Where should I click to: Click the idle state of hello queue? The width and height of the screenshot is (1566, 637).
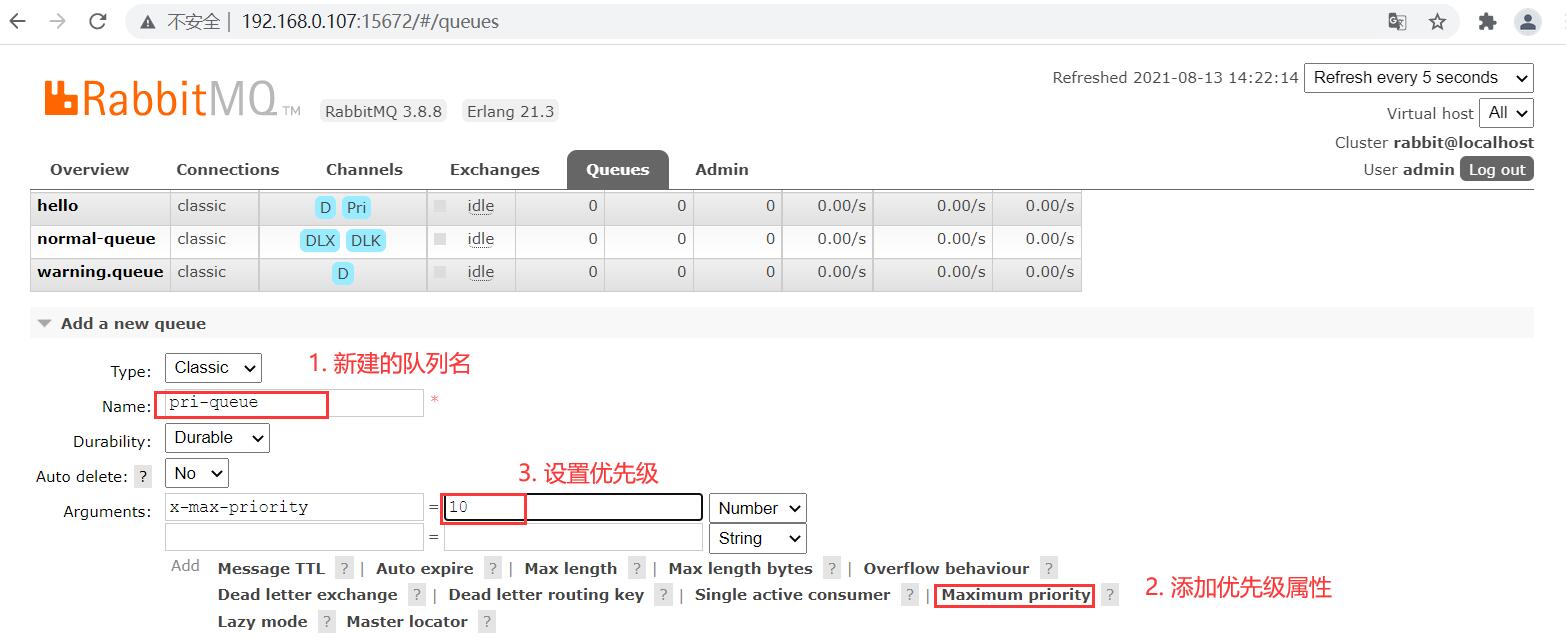pyautogui.click(x=480, y=207)
